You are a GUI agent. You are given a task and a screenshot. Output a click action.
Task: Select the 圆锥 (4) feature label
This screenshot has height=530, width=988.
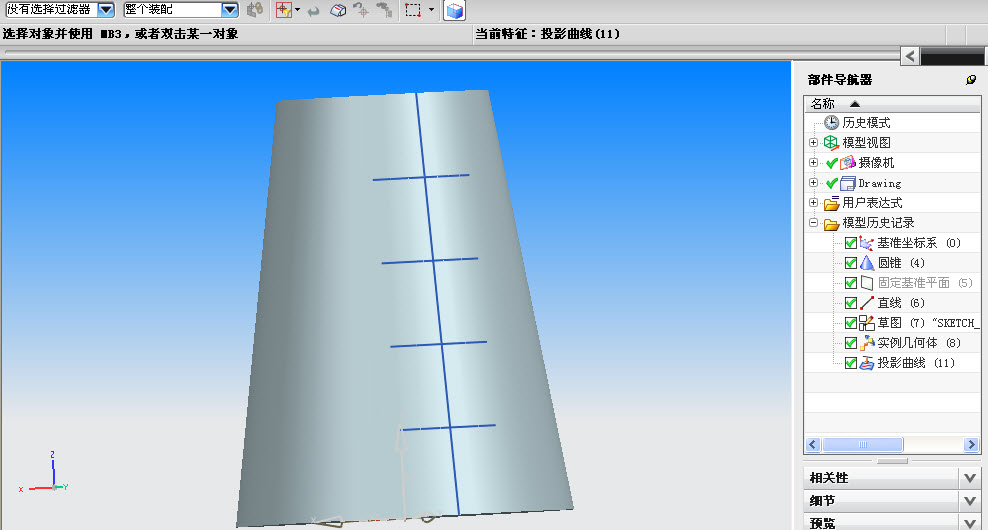[901, 263]
